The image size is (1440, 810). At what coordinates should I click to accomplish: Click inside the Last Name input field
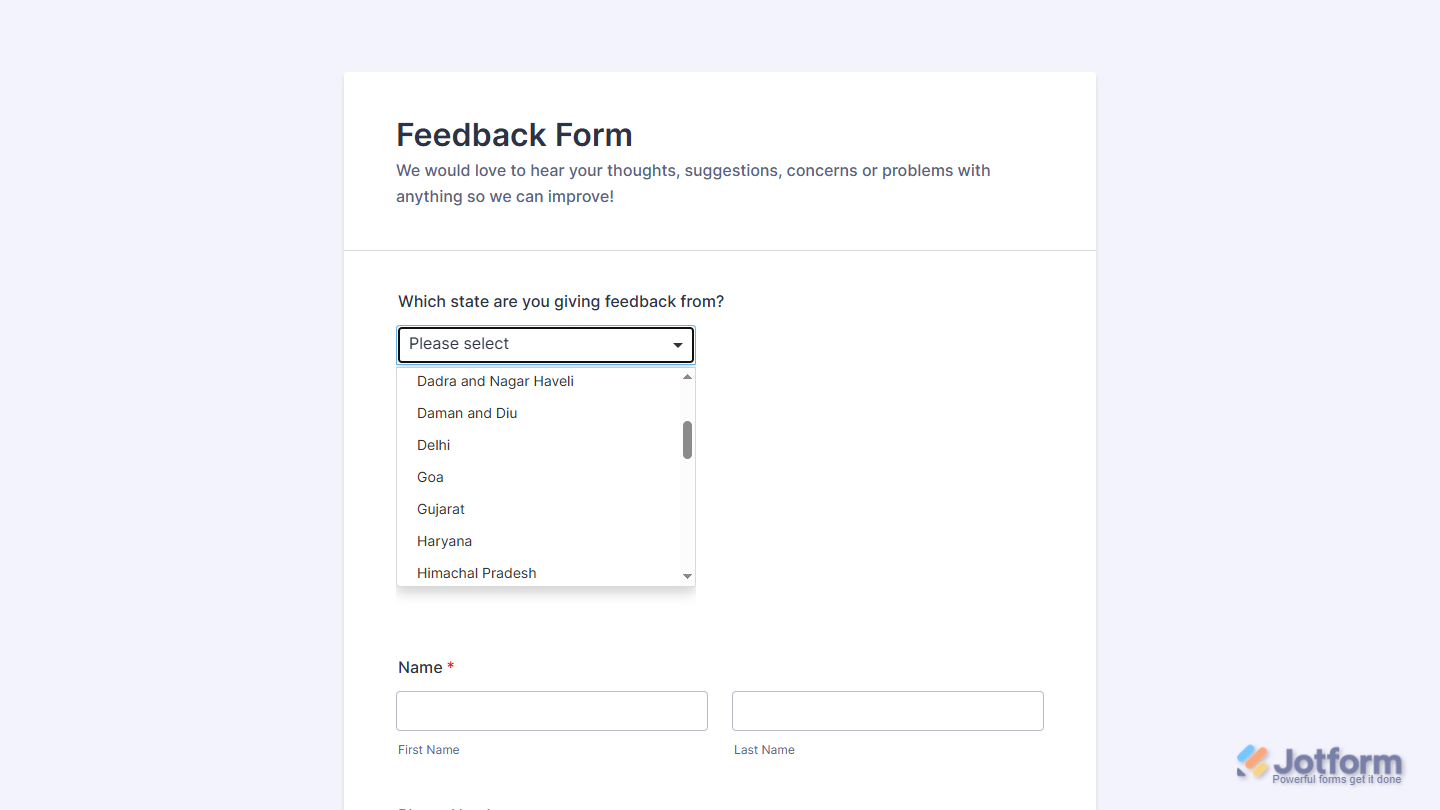pos(887,710)
